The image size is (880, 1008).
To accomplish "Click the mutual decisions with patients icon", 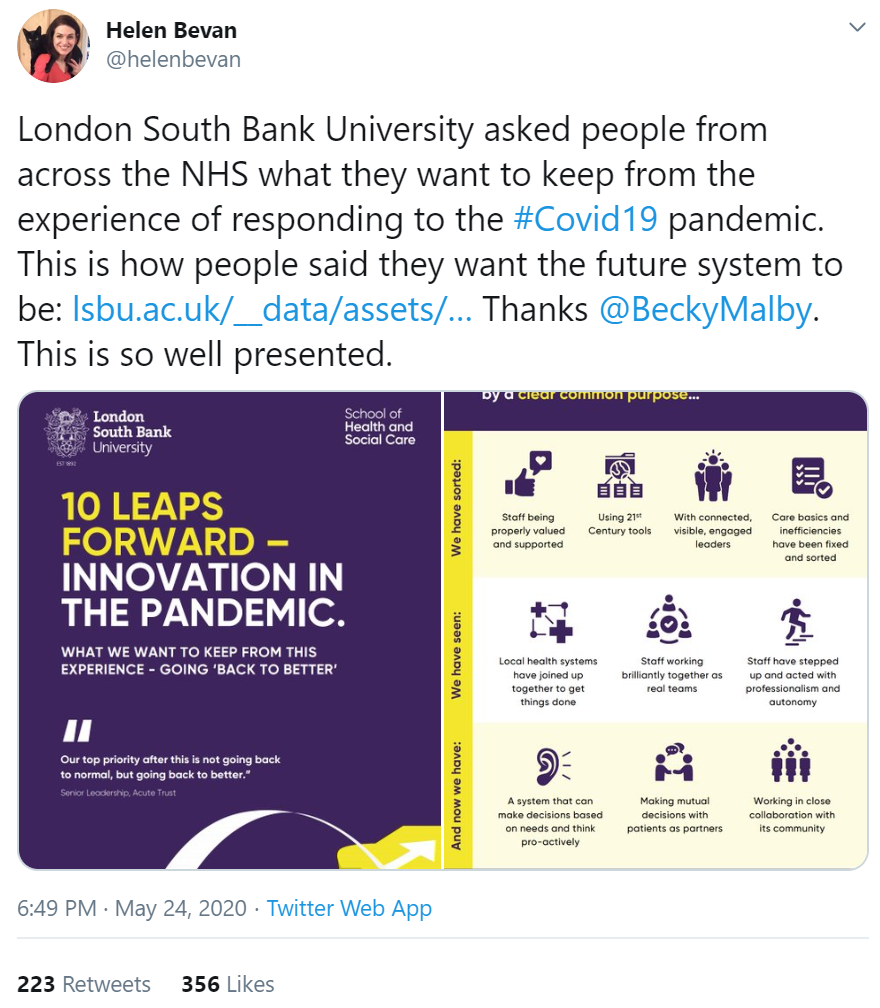I will (x=674, y=762).
